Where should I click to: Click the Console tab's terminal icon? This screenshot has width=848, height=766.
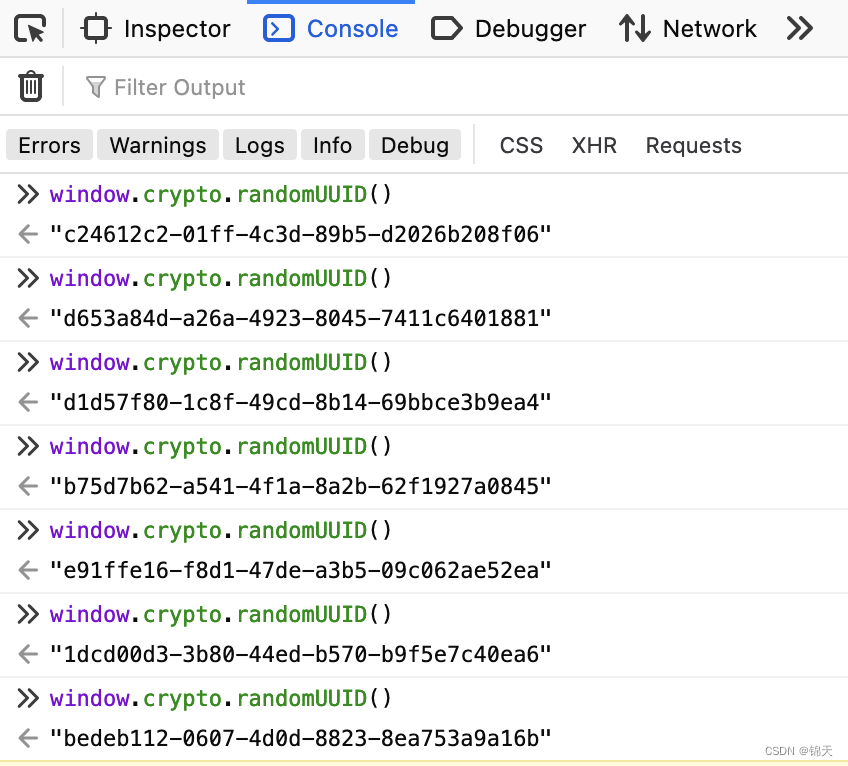coord(278,28)
